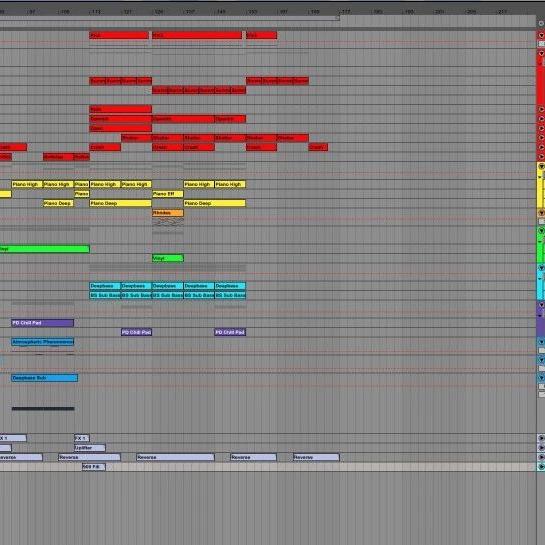This screenshot has width=545, height=545.
Task: Click the automation lane box under the Rhodes track
Action: pyautogui.click(x=541, y=221)
